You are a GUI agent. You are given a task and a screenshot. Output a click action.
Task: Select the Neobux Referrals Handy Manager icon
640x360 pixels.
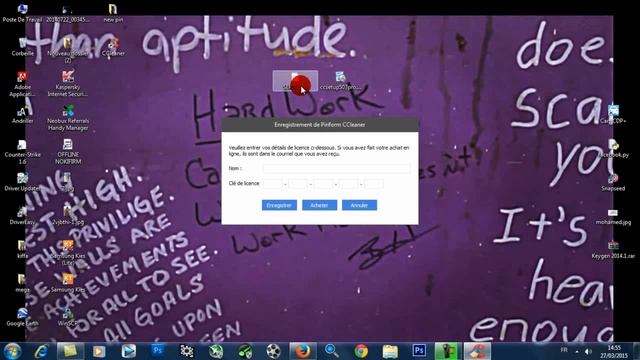click(68, 118)
